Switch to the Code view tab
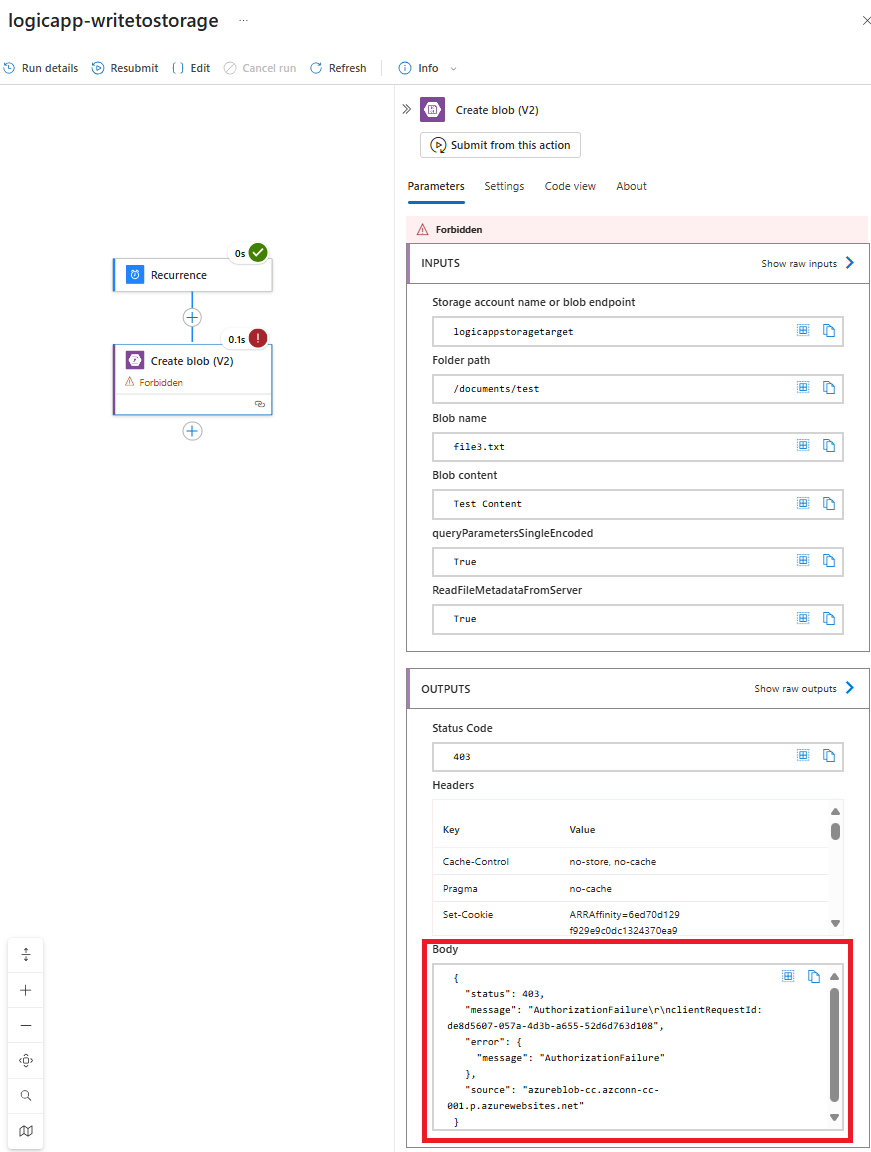The width and height of the screenshot is (871, 1152). pyautogui.click(x=570, y=186)
